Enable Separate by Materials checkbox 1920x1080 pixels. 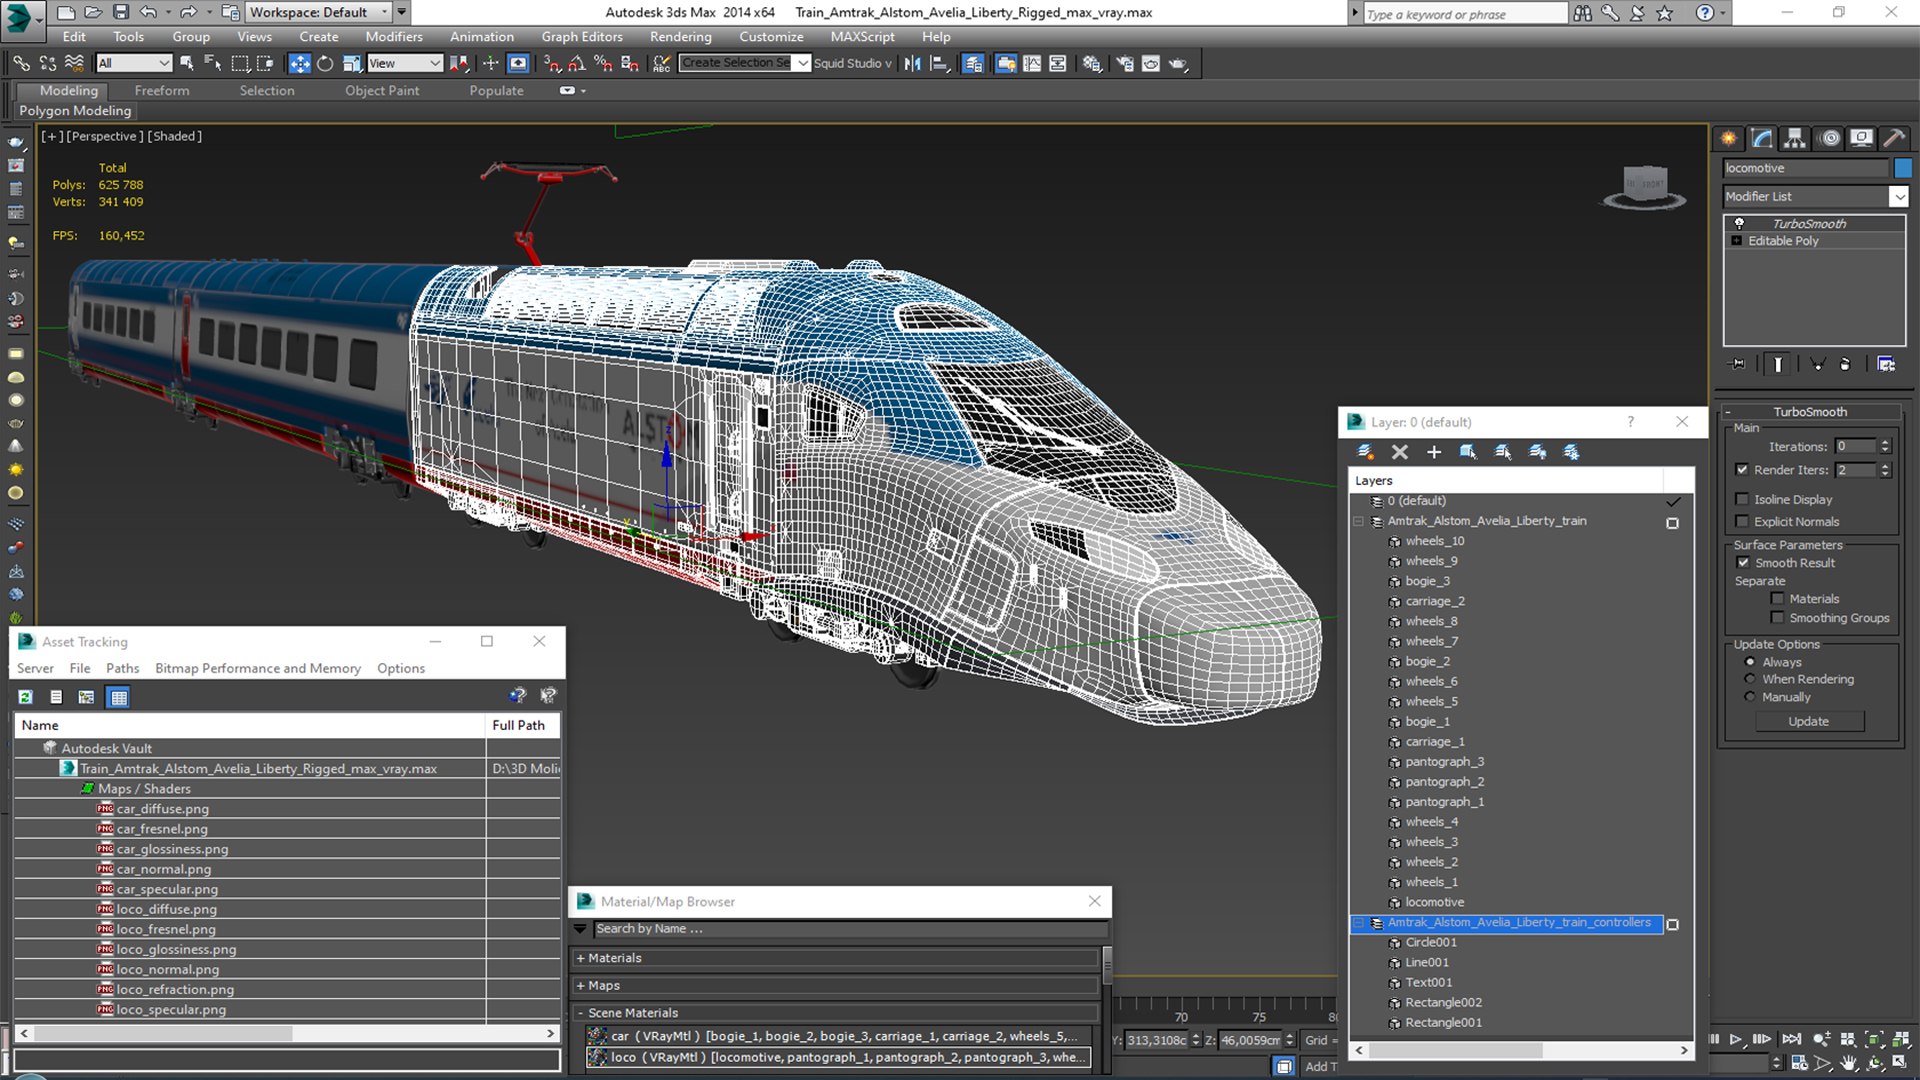(x=1777, y=598)
